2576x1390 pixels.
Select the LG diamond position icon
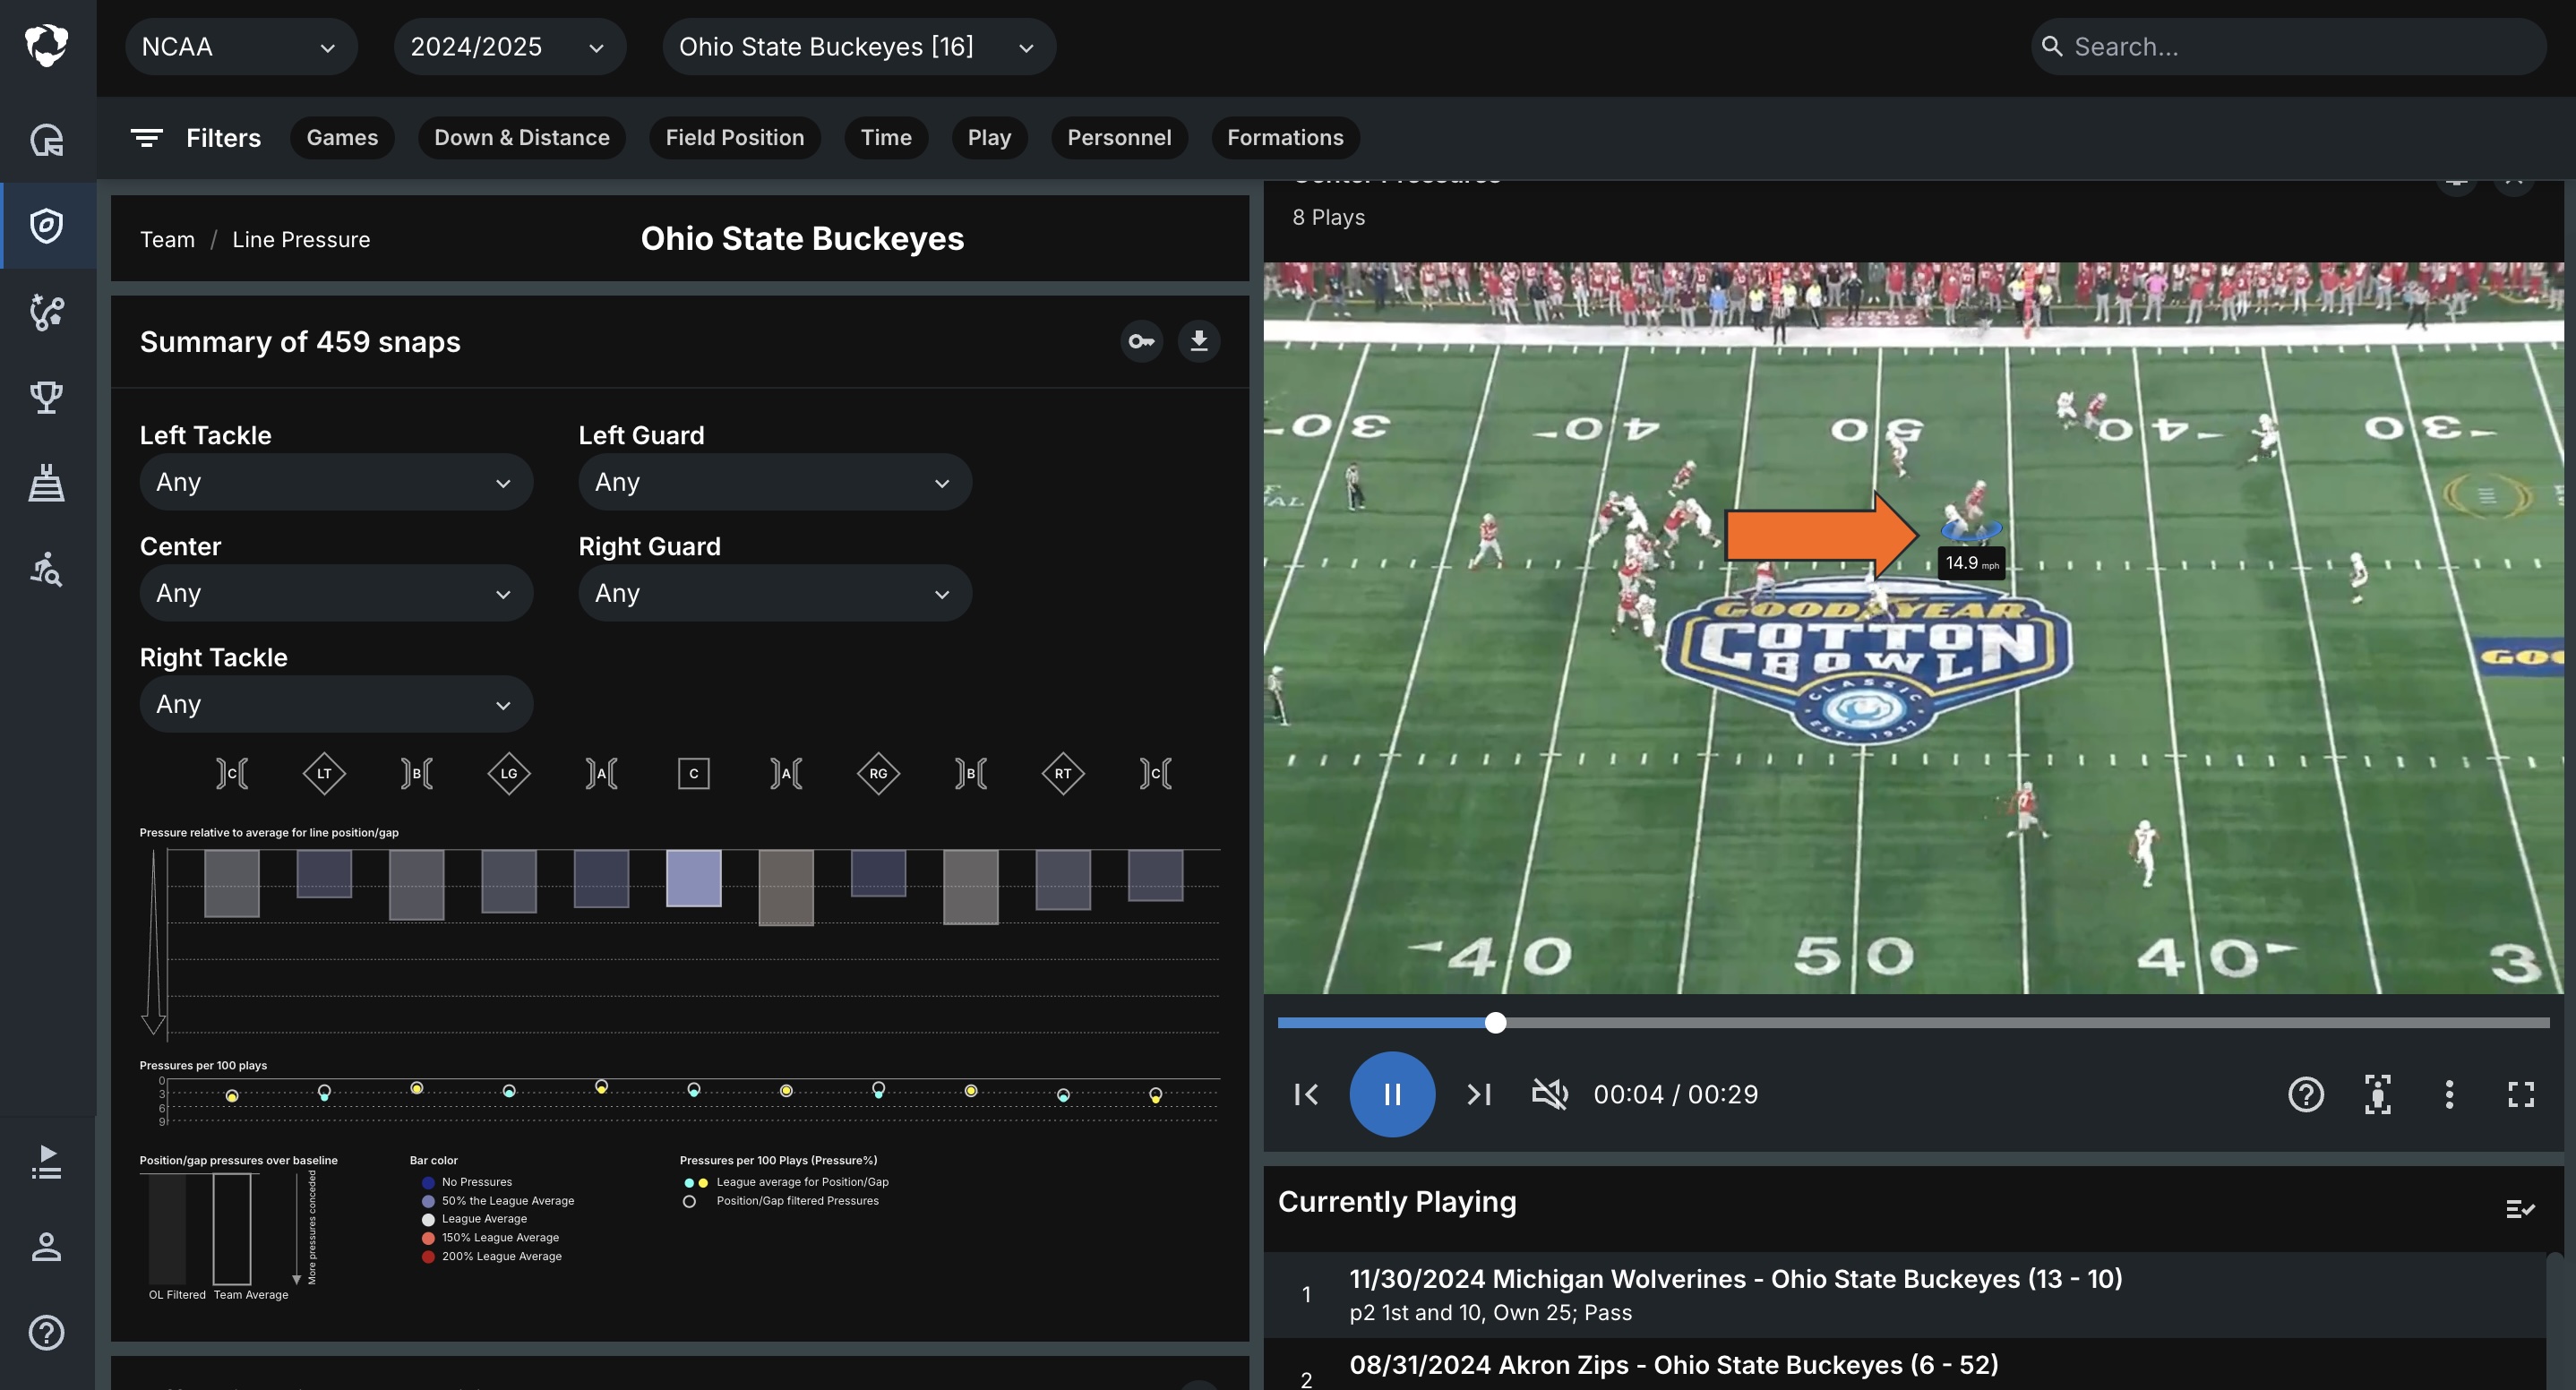(509, 774)
